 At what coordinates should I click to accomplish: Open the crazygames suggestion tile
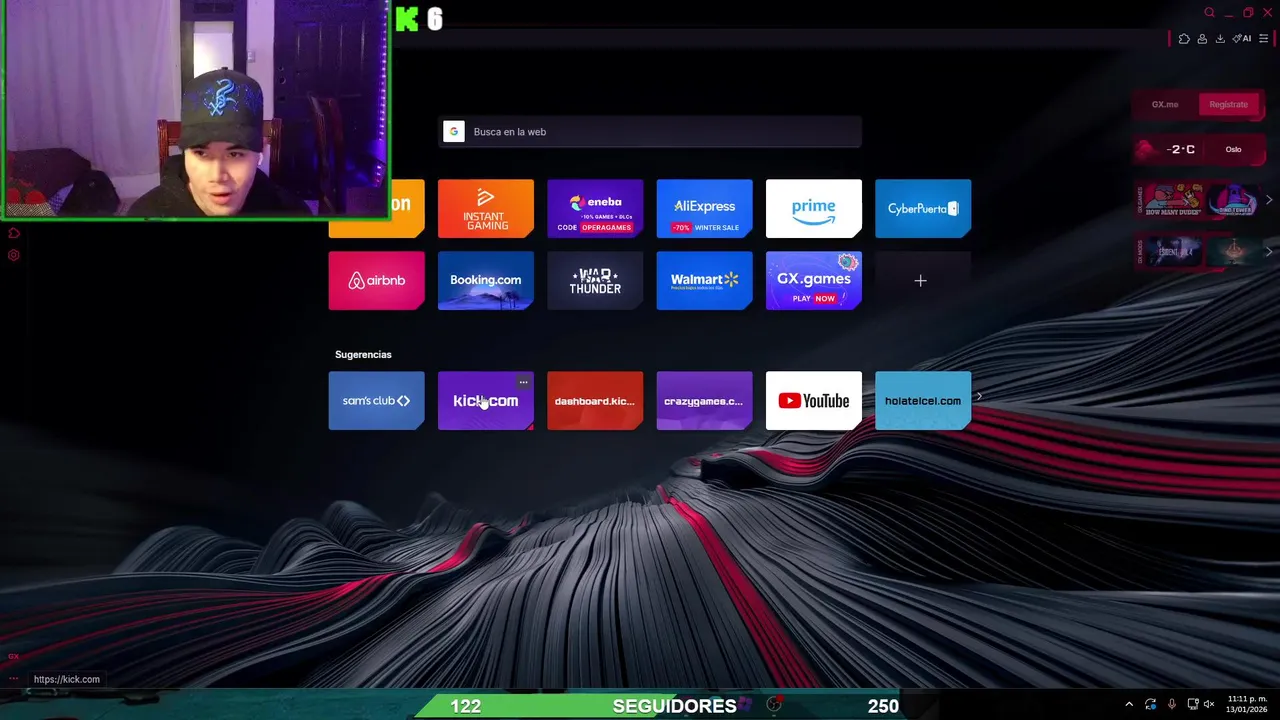click(704, 401)
